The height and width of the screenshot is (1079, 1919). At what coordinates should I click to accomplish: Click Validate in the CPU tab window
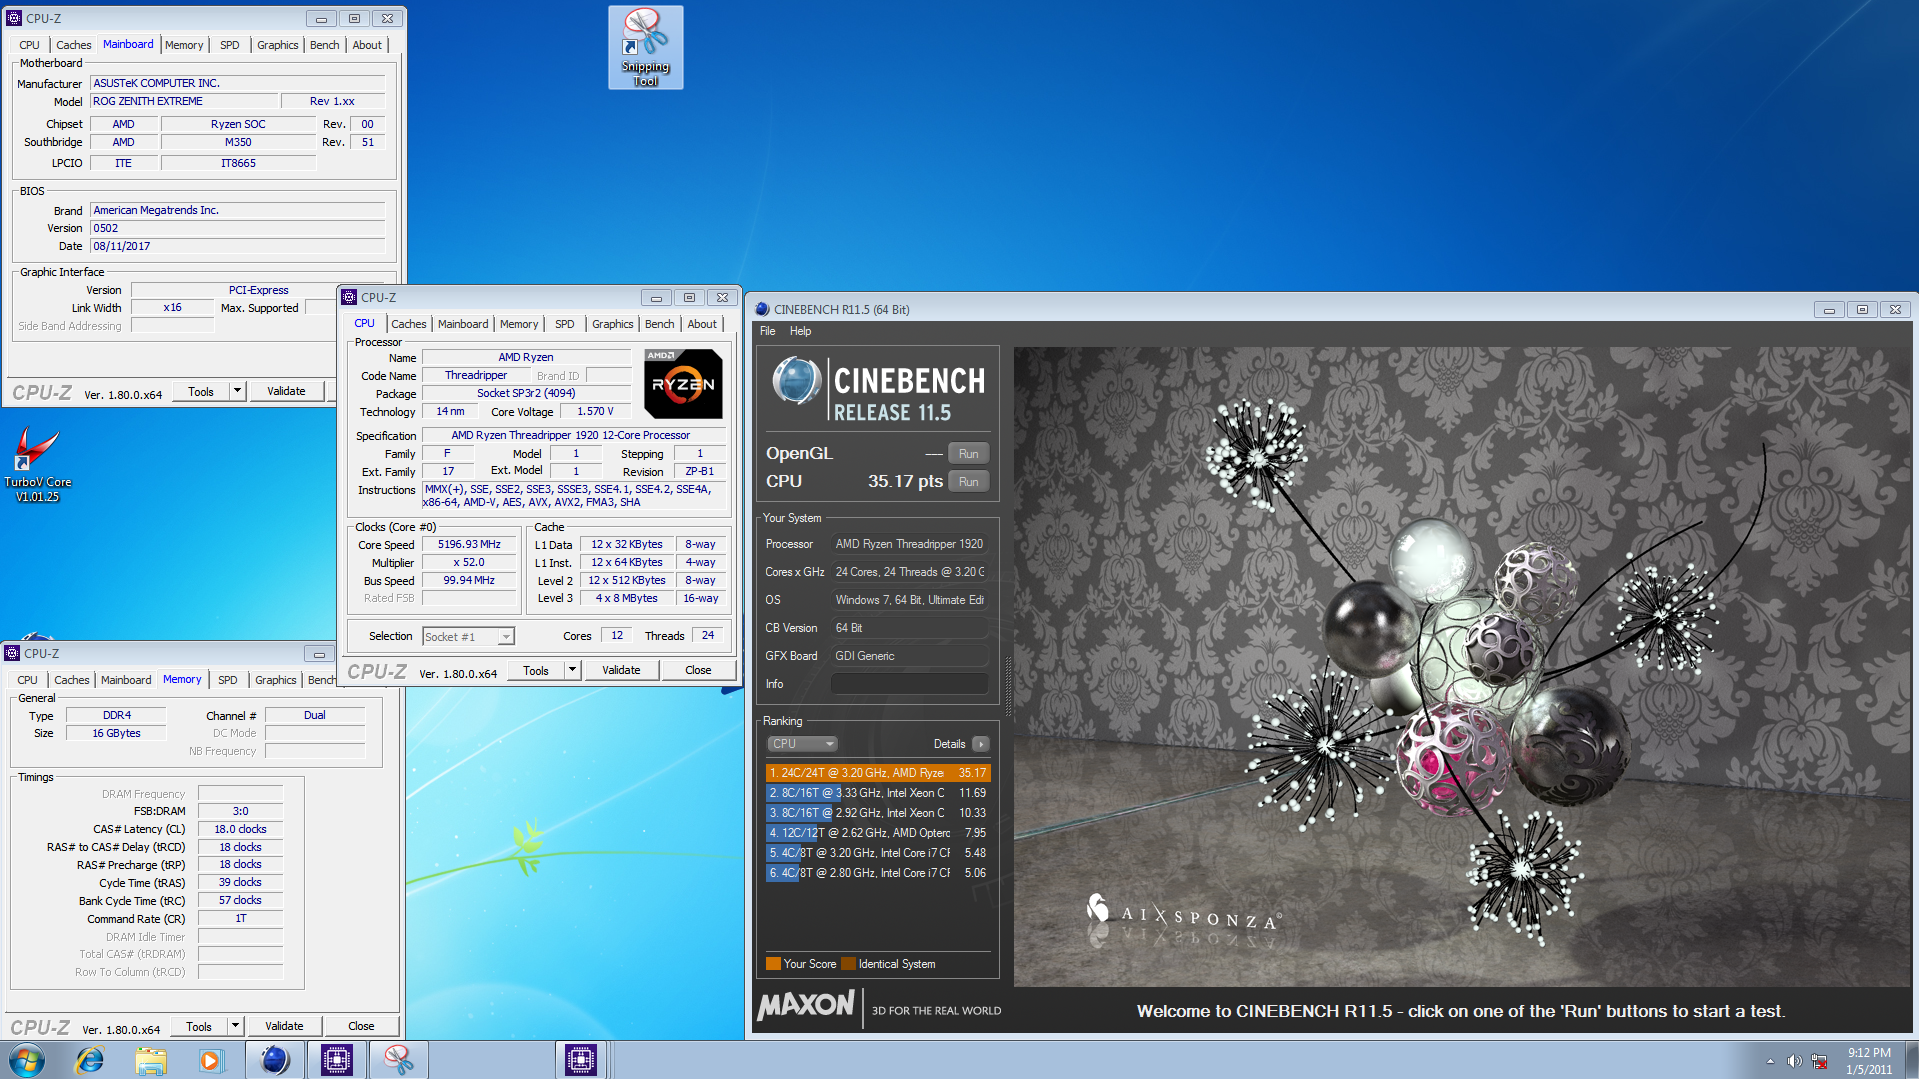tap(621, 670)
